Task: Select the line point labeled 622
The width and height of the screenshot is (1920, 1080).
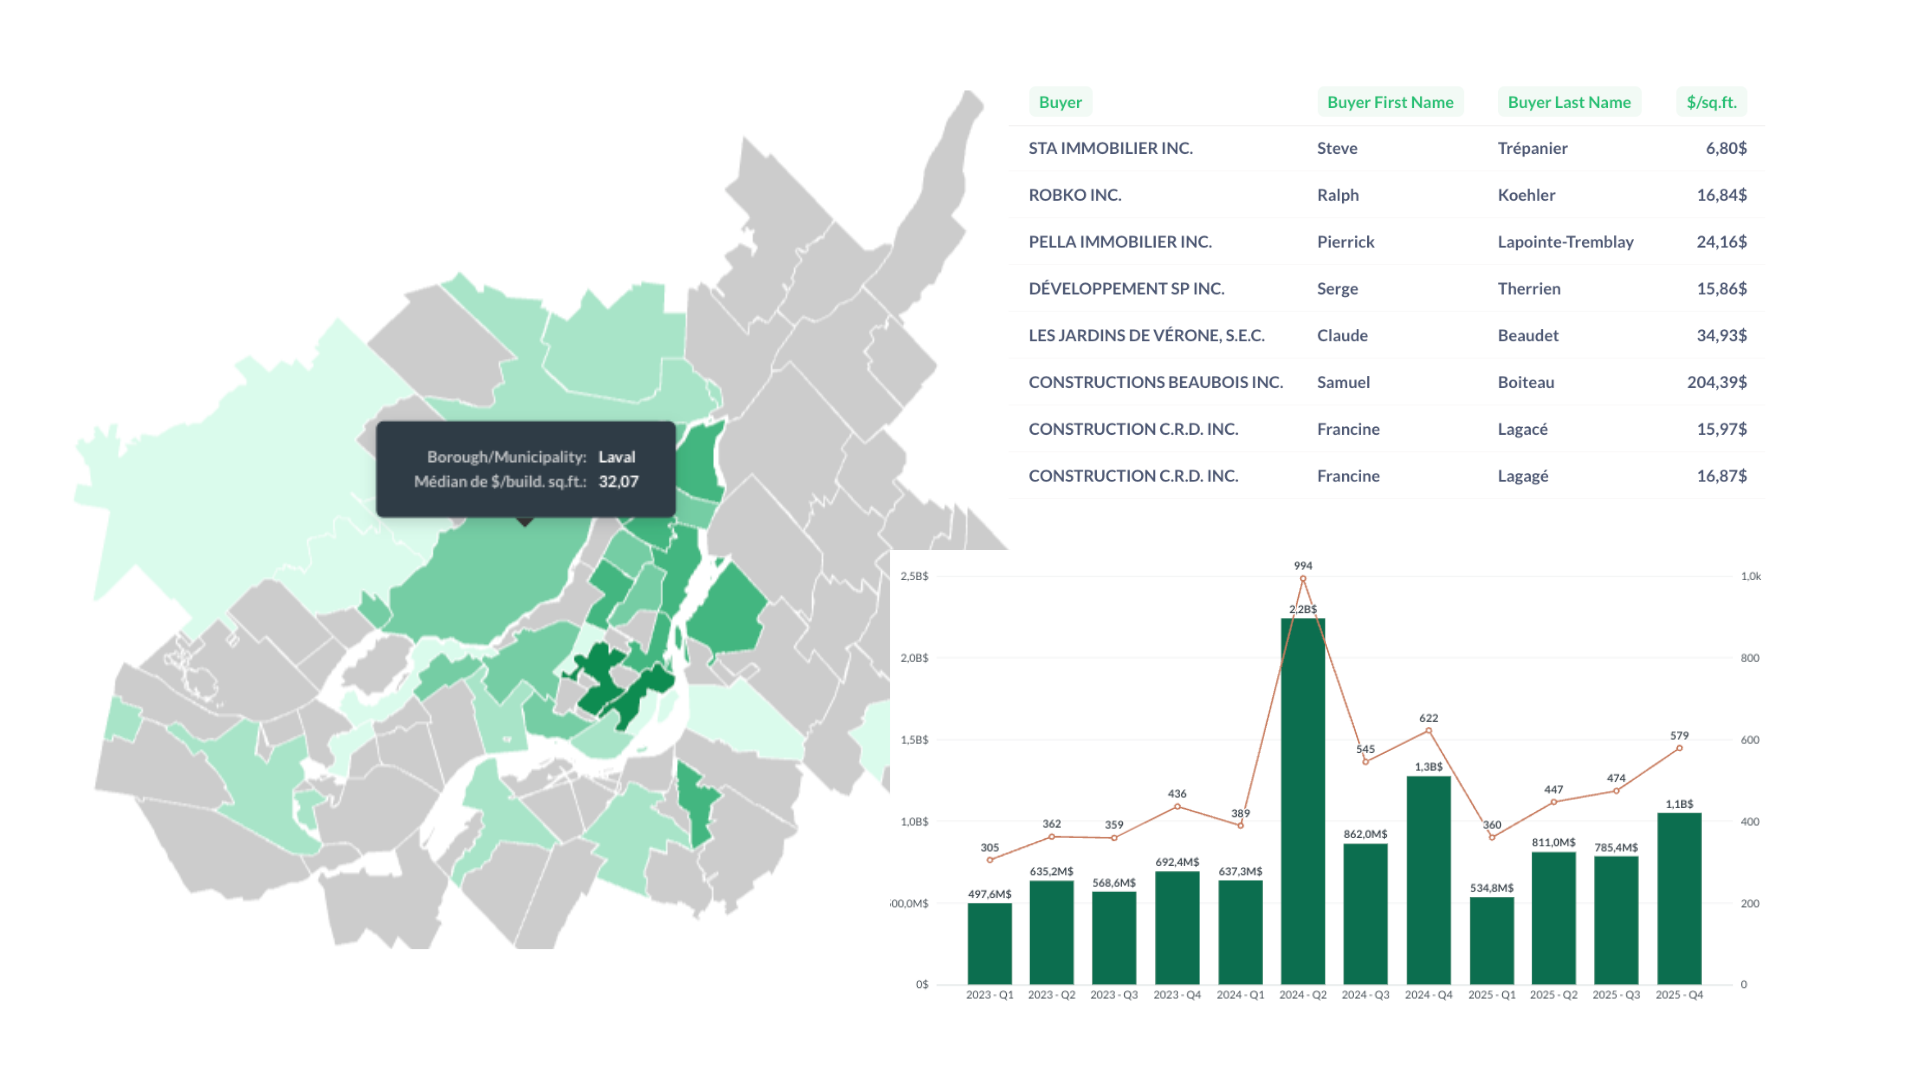Action: click(1428, 731)
